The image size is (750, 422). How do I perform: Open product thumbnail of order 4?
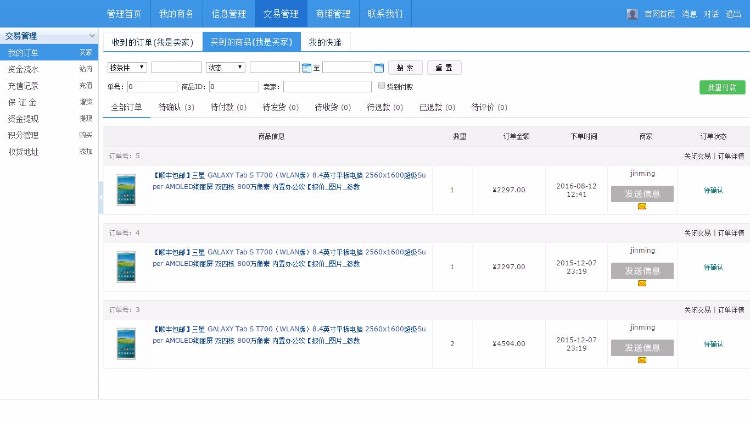126,267
